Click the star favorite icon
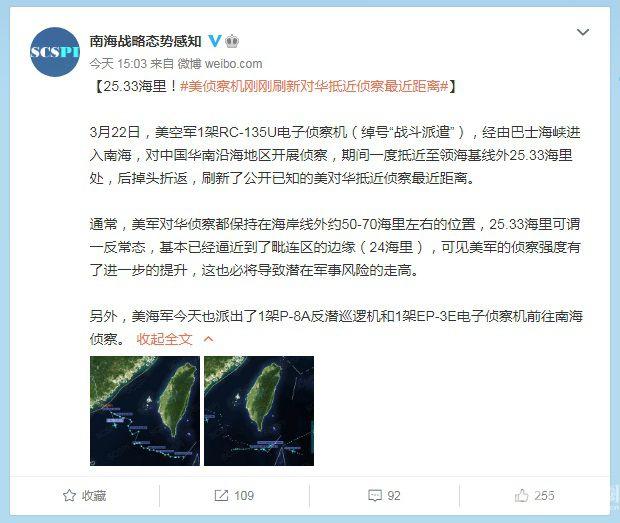This screenshot has width=620, height=523. pyautogui.click(x=69, y=495)
